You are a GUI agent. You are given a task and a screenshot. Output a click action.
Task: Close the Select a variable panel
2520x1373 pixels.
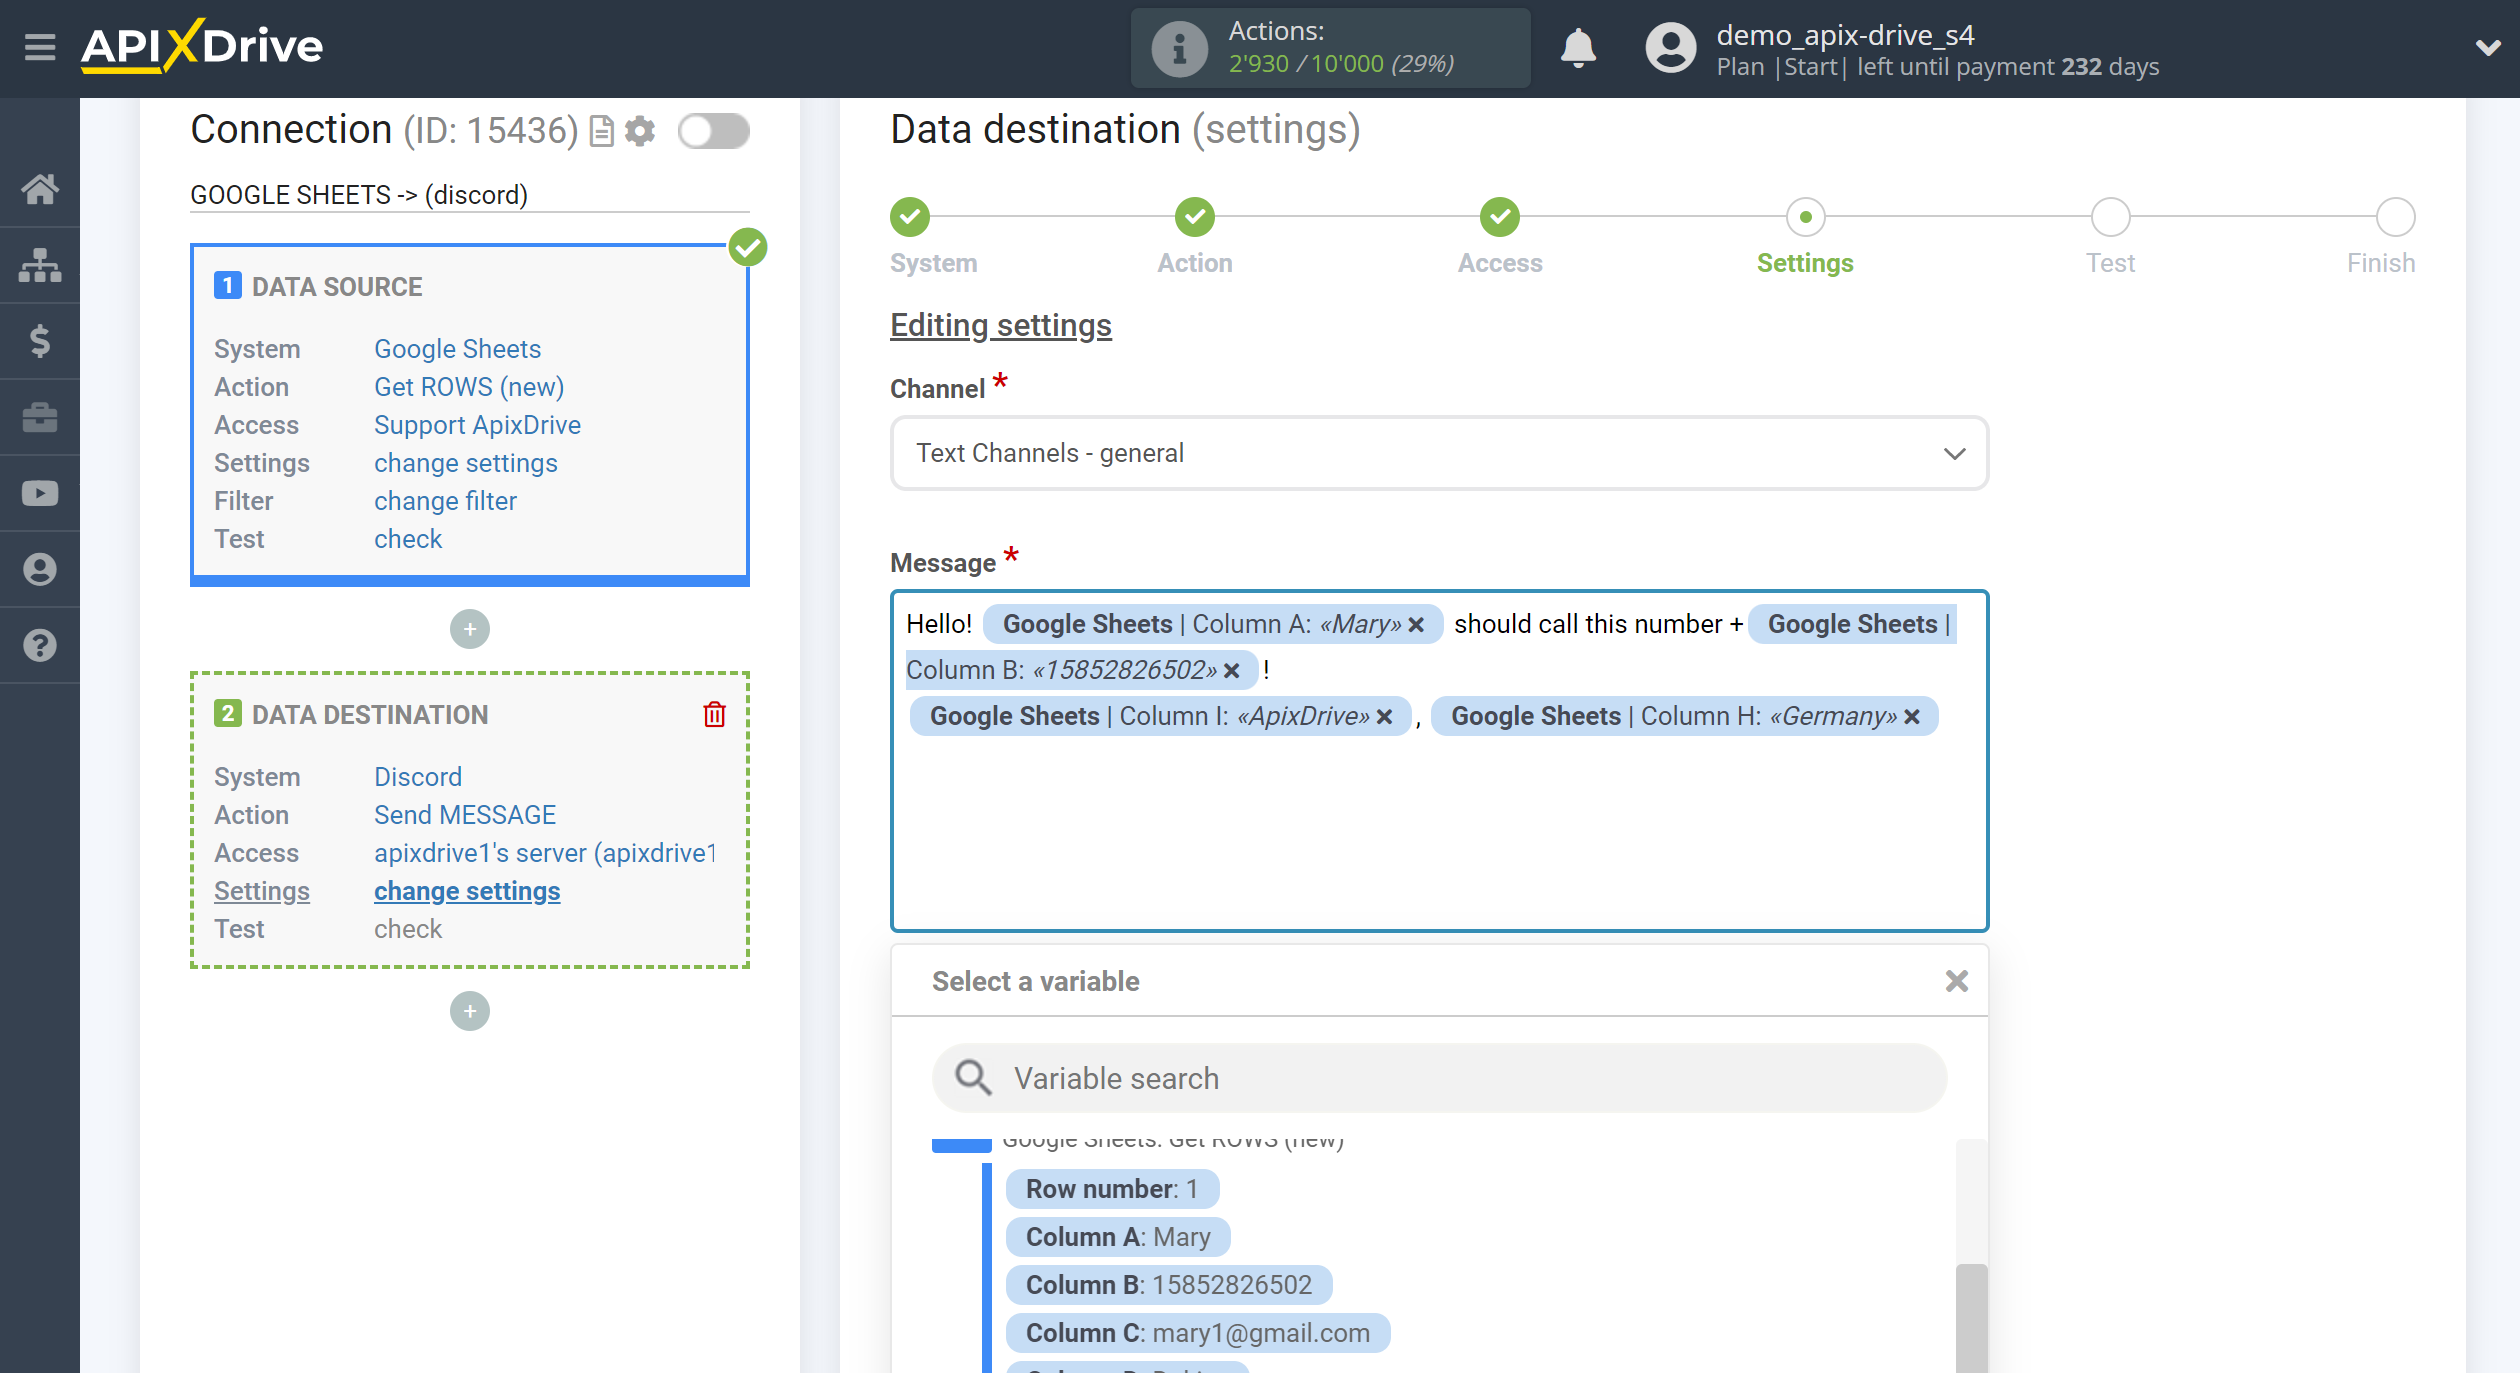pos(1957,981)
